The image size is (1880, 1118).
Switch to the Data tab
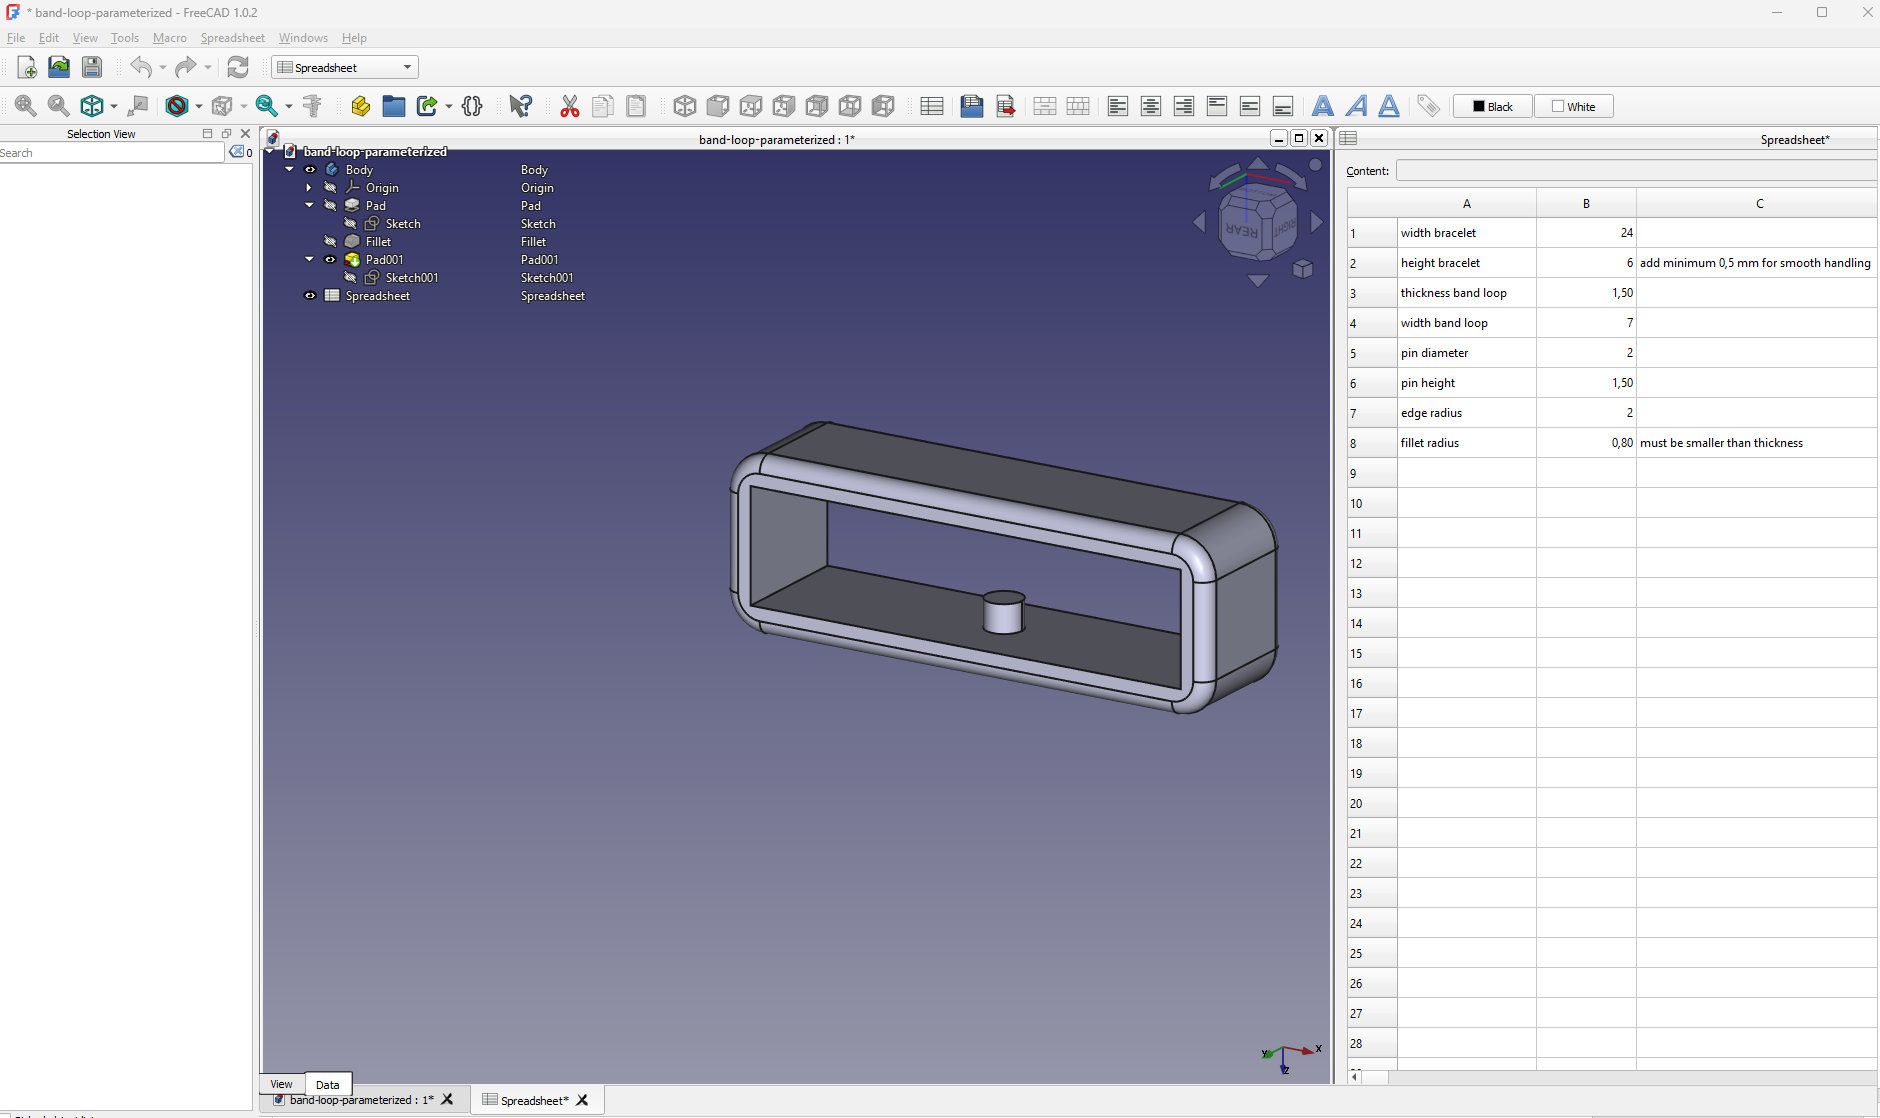(327, 1084)
